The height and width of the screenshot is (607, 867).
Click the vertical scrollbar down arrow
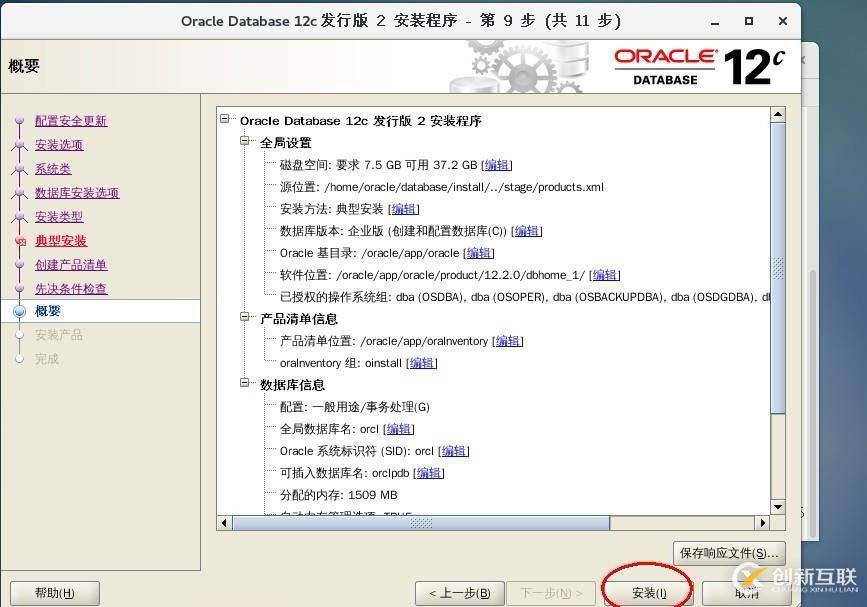click(778, 507)
